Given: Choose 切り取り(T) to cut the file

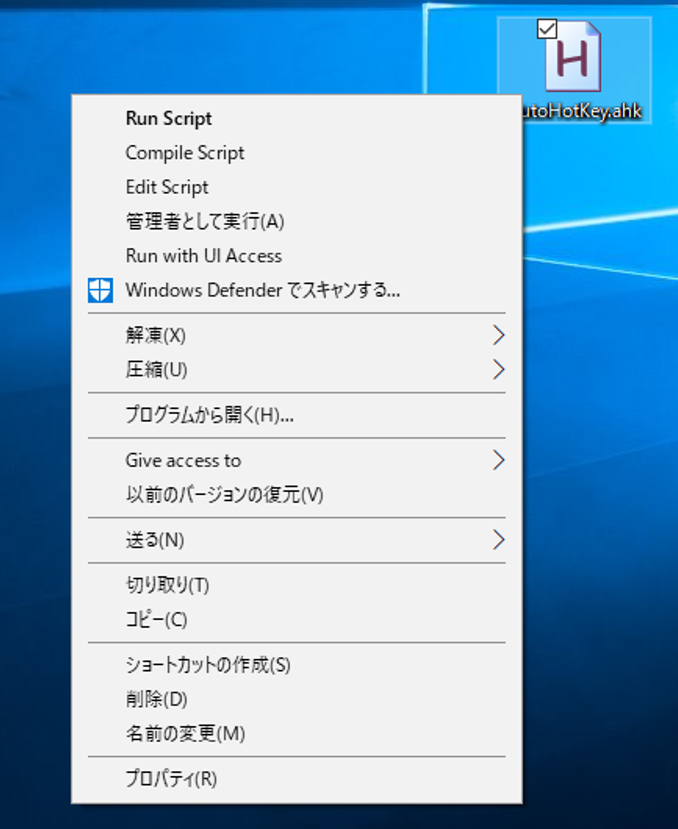Looking at the screenshot, I should pos(297,585).
